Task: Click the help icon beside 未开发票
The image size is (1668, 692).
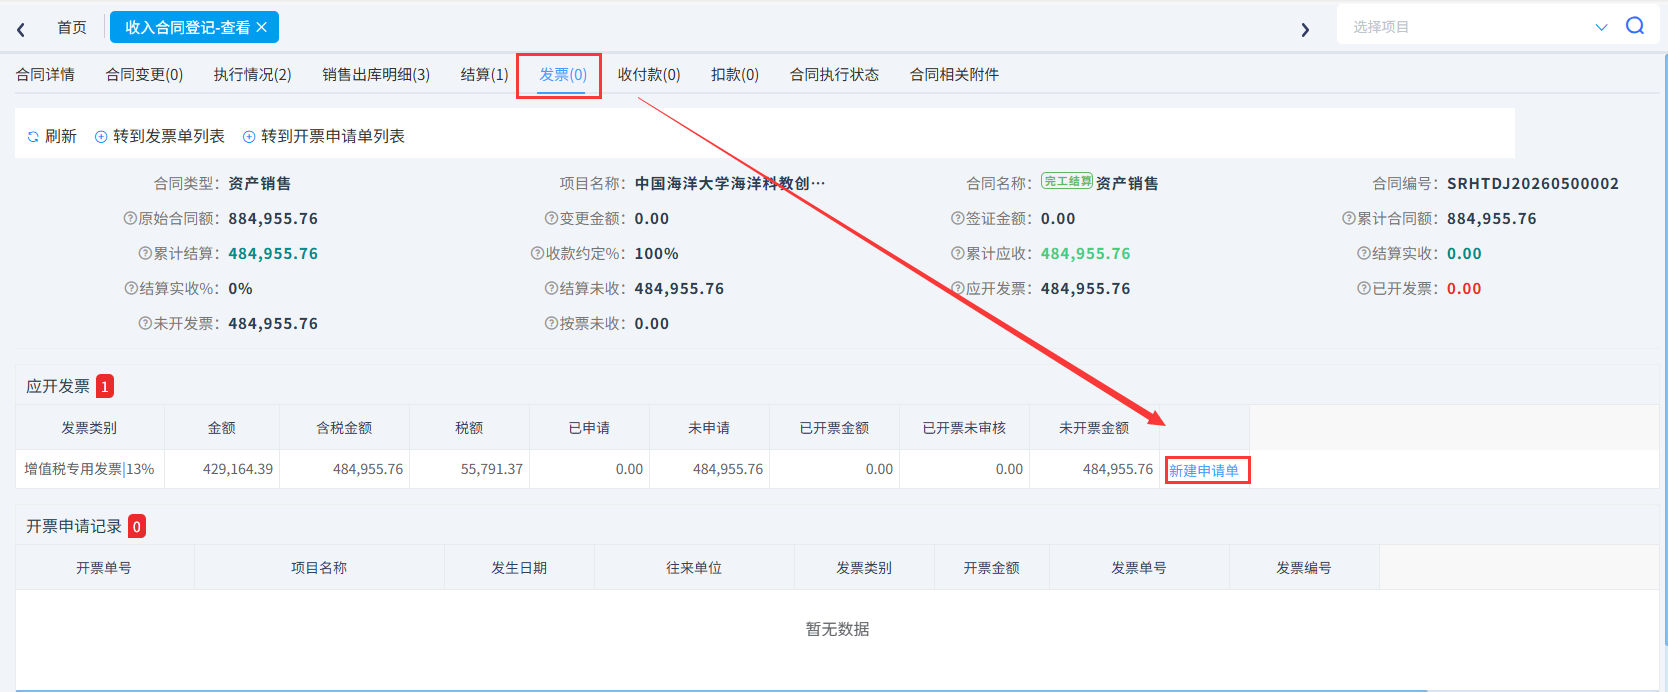Action: click(145, 323)
